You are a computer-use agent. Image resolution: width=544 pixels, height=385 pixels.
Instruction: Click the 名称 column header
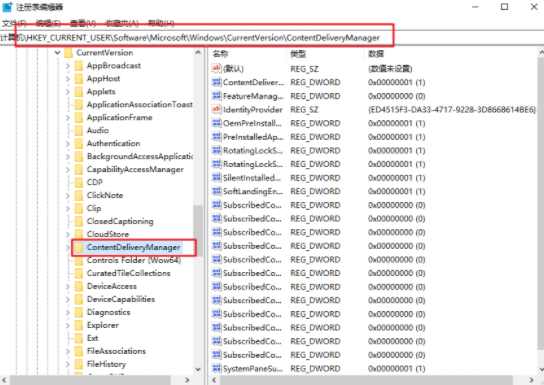point(220,54)
